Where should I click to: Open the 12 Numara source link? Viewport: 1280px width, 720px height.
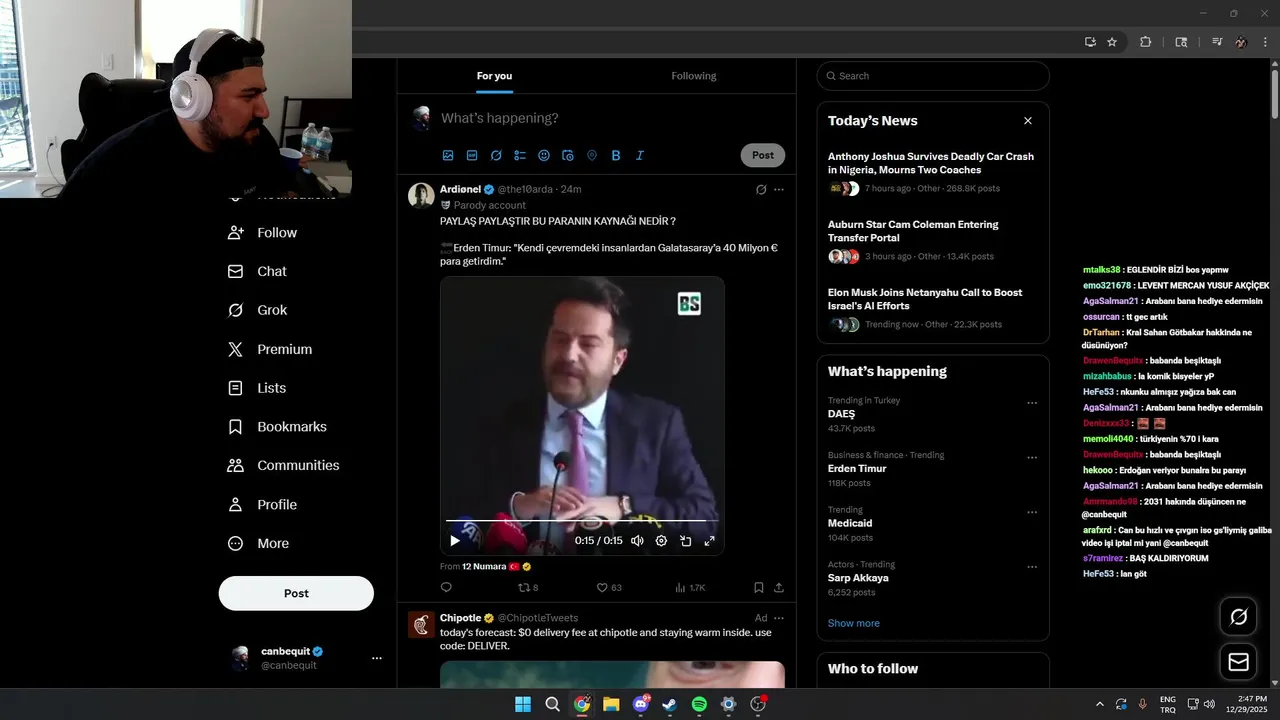(x=484, y=566)
